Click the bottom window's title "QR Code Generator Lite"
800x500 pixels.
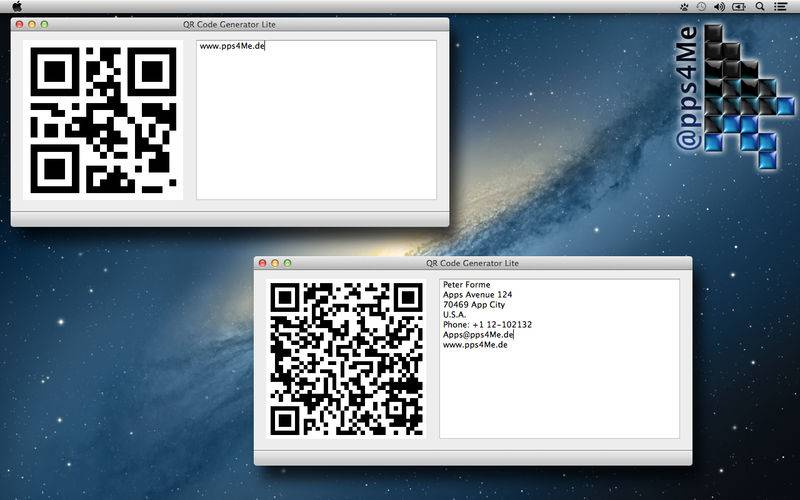pyautogui.click(x=472, y=263)
